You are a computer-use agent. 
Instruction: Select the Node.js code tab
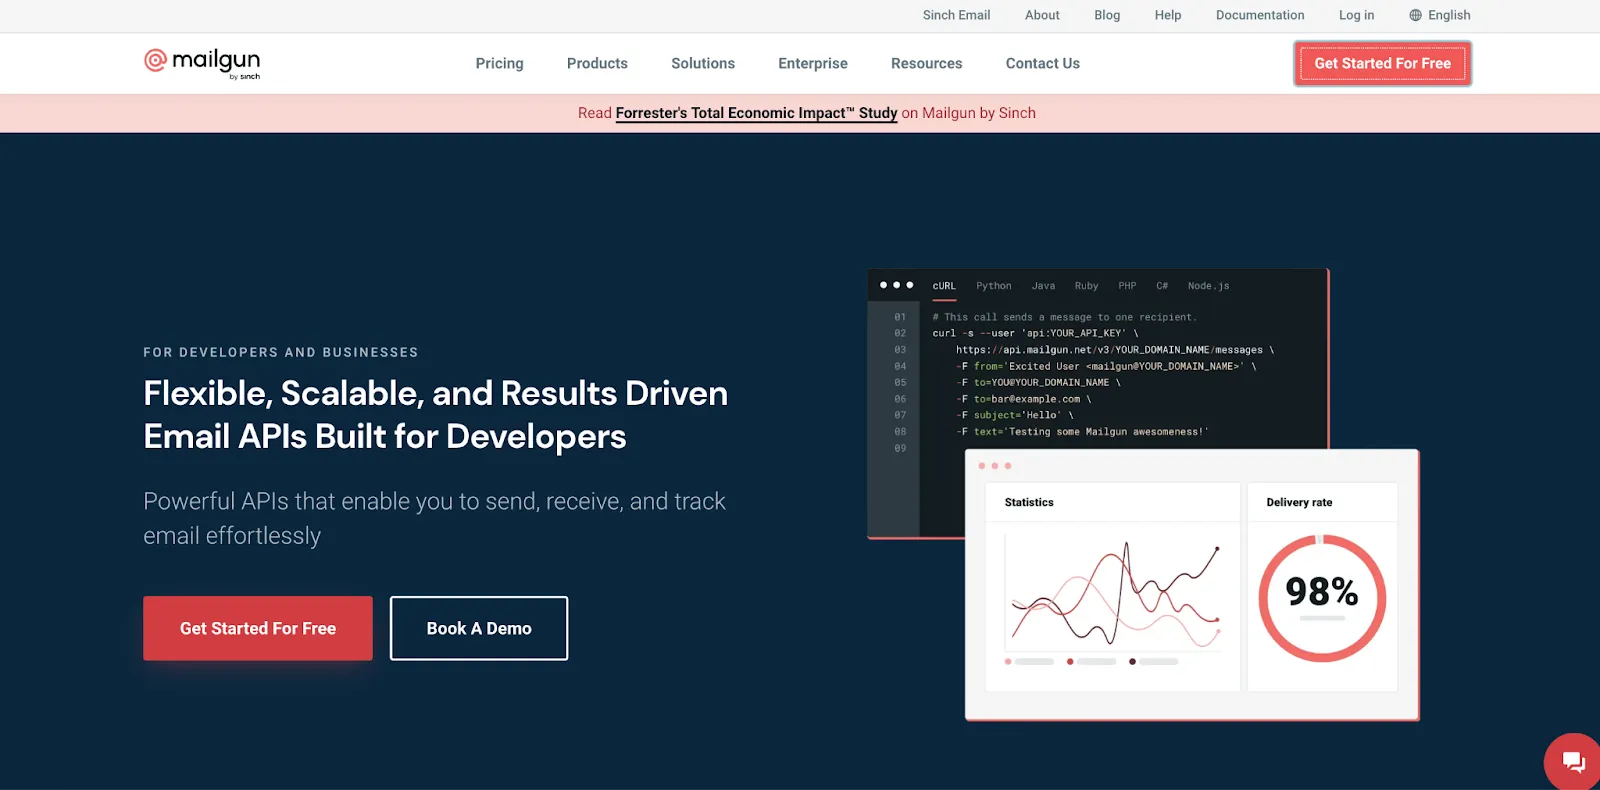pos(1208,286)
